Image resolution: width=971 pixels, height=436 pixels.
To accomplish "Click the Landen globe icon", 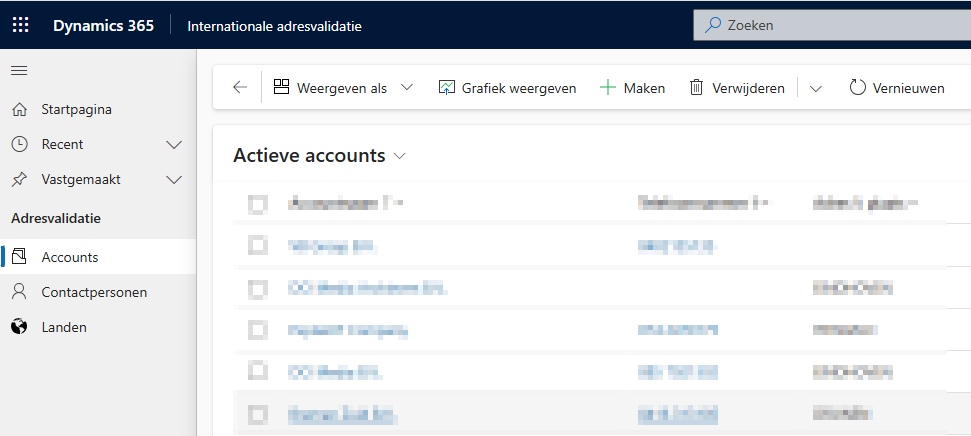I will pyautogui.click(x=19, y=327).
